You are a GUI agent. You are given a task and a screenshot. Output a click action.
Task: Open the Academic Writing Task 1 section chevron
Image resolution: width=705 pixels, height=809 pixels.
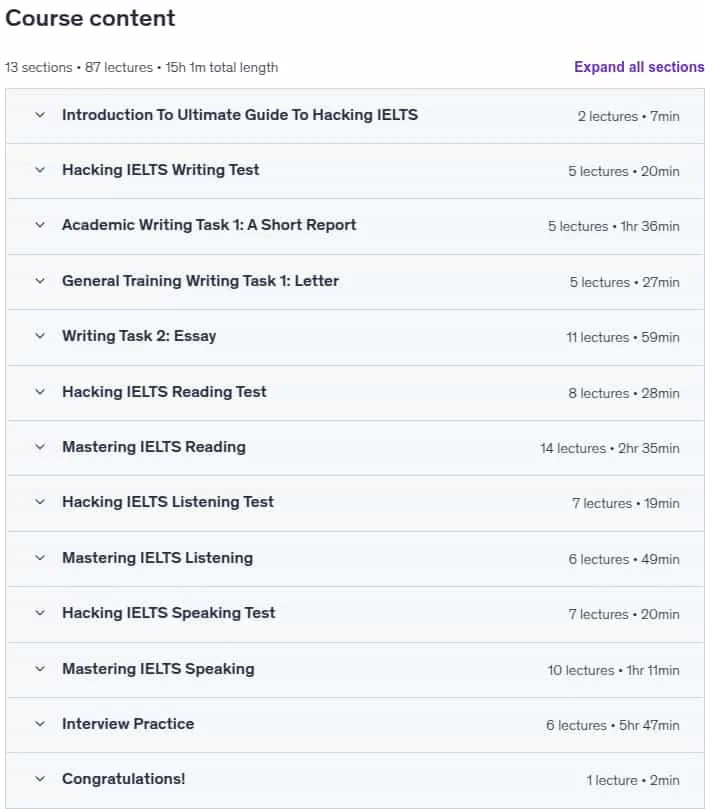pyautogui.click(x=40, y=225)
